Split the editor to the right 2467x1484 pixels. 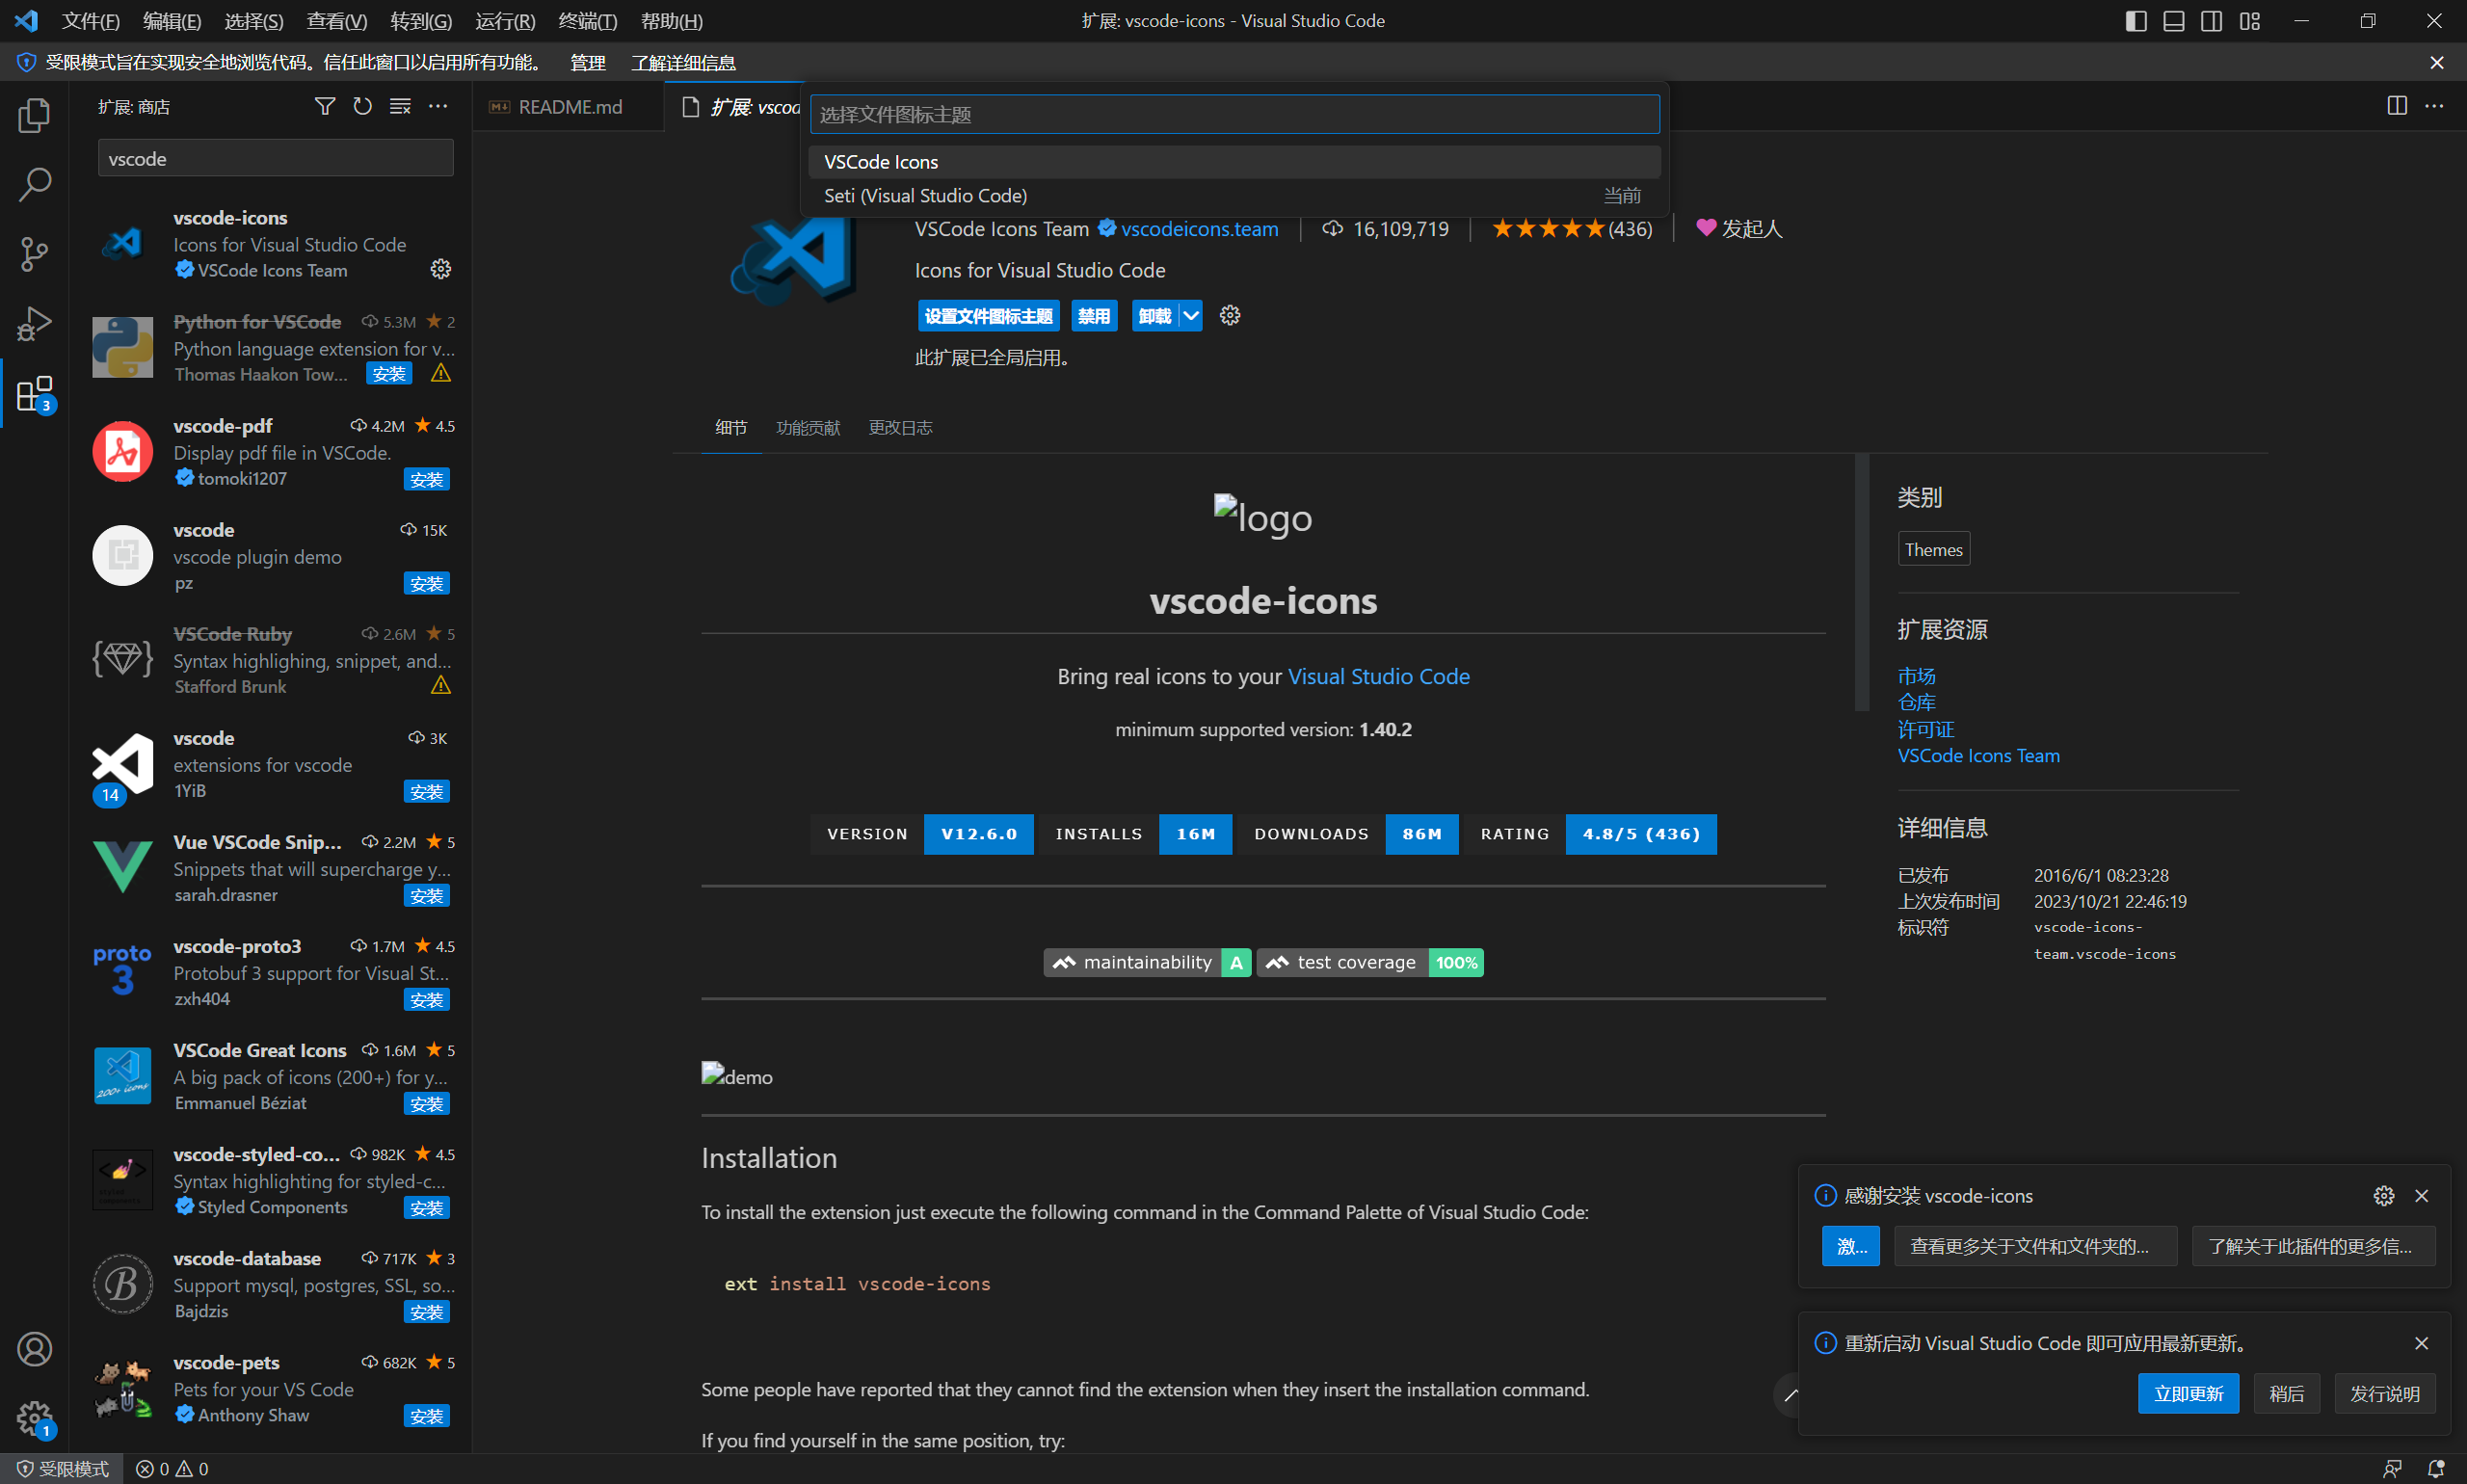pos(2396,106)
